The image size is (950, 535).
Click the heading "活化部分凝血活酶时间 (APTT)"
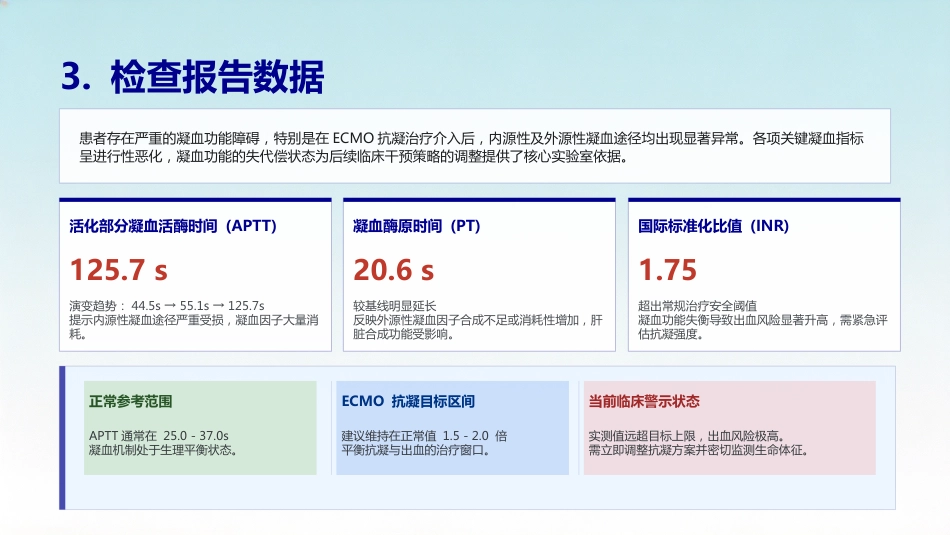point(173,226)
